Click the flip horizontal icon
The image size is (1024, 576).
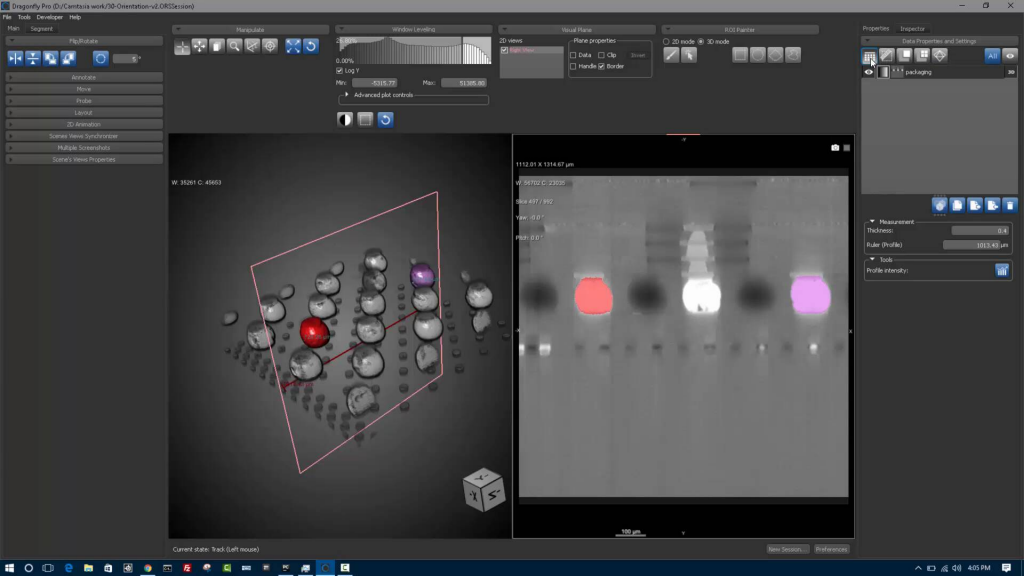pyautogui.click(x=15, y=59)
